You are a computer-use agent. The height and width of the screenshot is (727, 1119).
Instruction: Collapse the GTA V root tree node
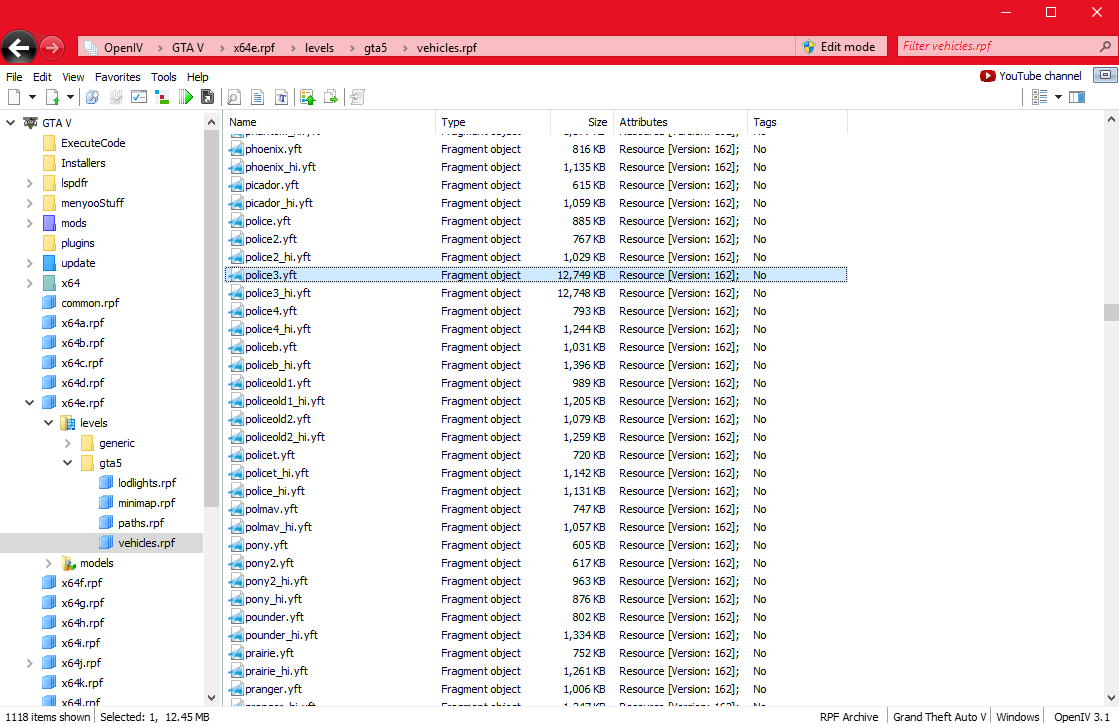(x=11, y=123)
